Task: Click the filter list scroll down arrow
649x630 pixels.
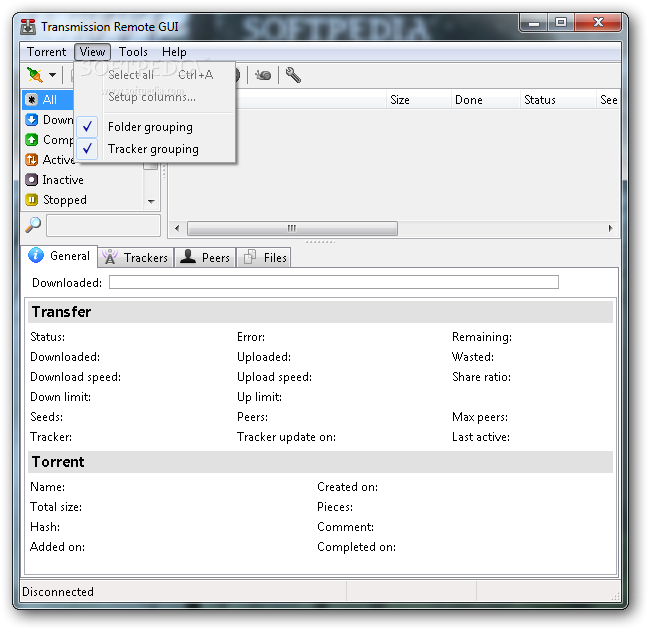Action: tap(151, 202)
